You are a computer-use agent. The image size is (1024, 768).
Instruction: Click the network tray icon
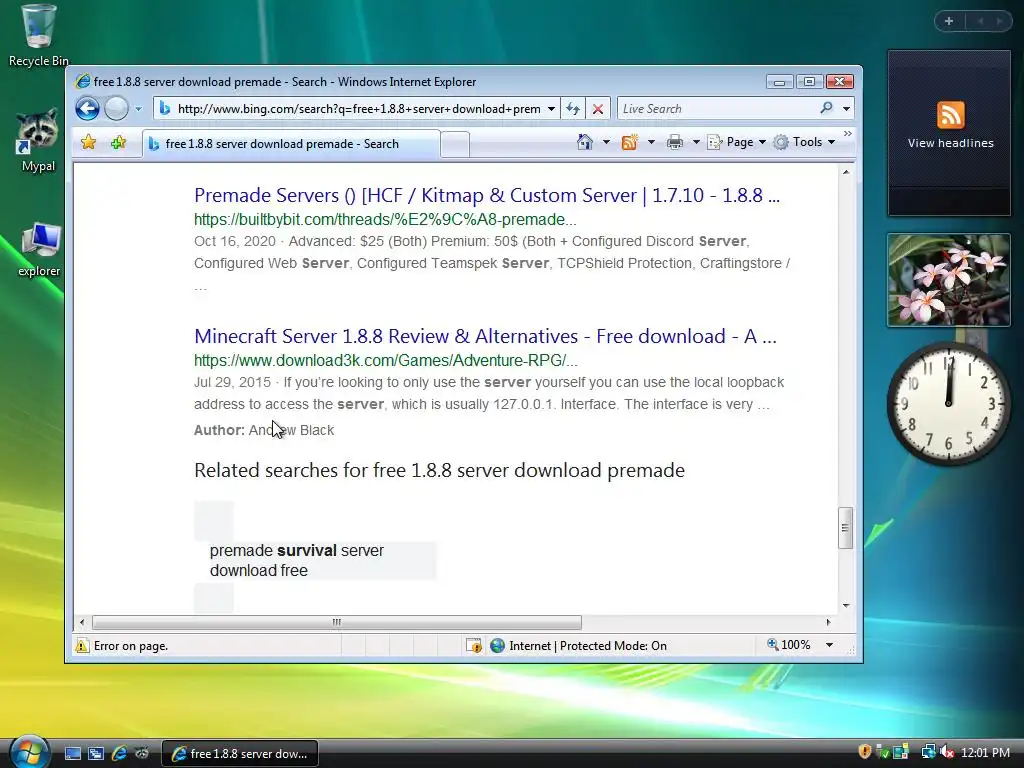[927, 752]
